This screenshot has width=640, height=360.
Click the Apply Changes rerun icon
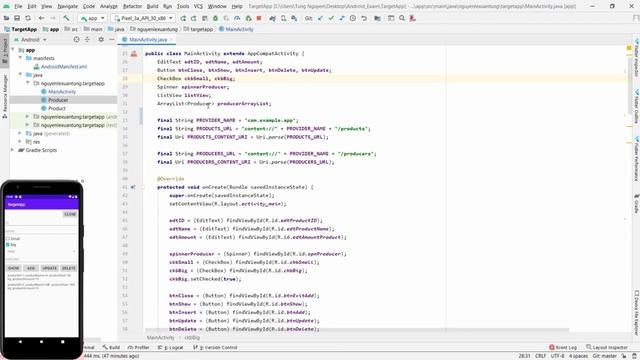183,18
